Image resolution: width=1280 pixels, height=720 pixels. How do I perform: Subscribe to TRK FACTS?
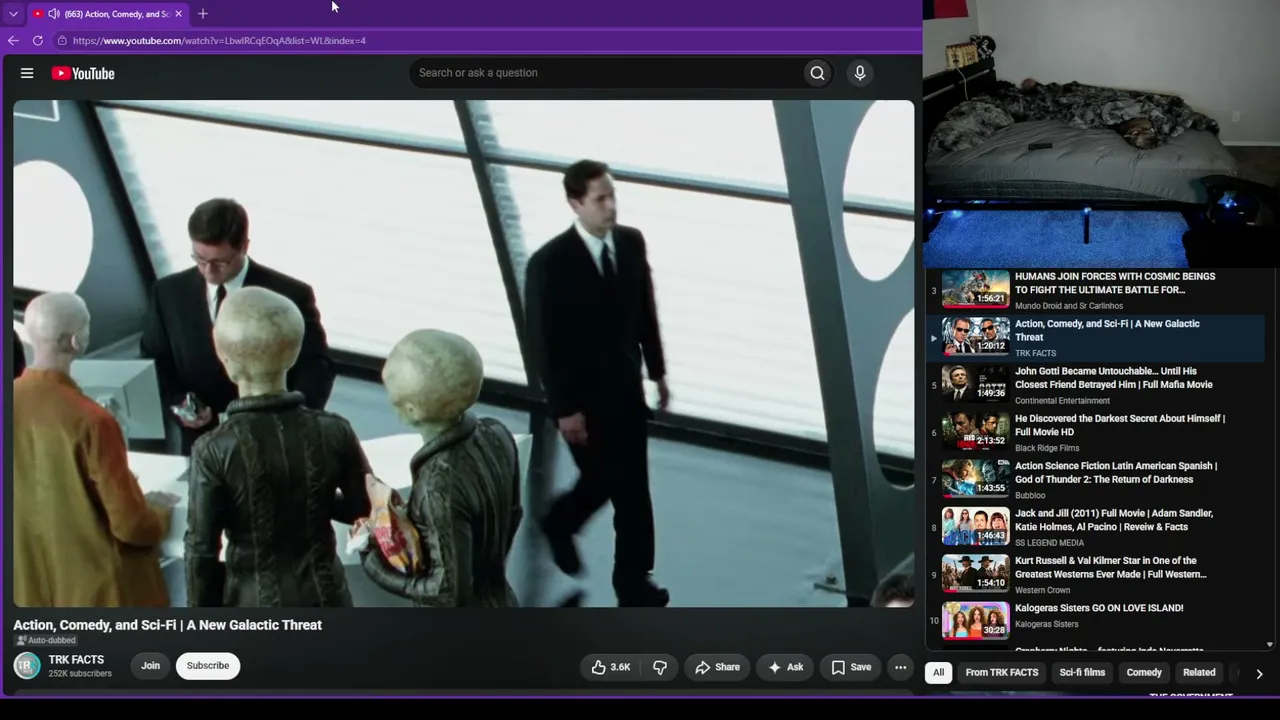(x=208, y=666)
